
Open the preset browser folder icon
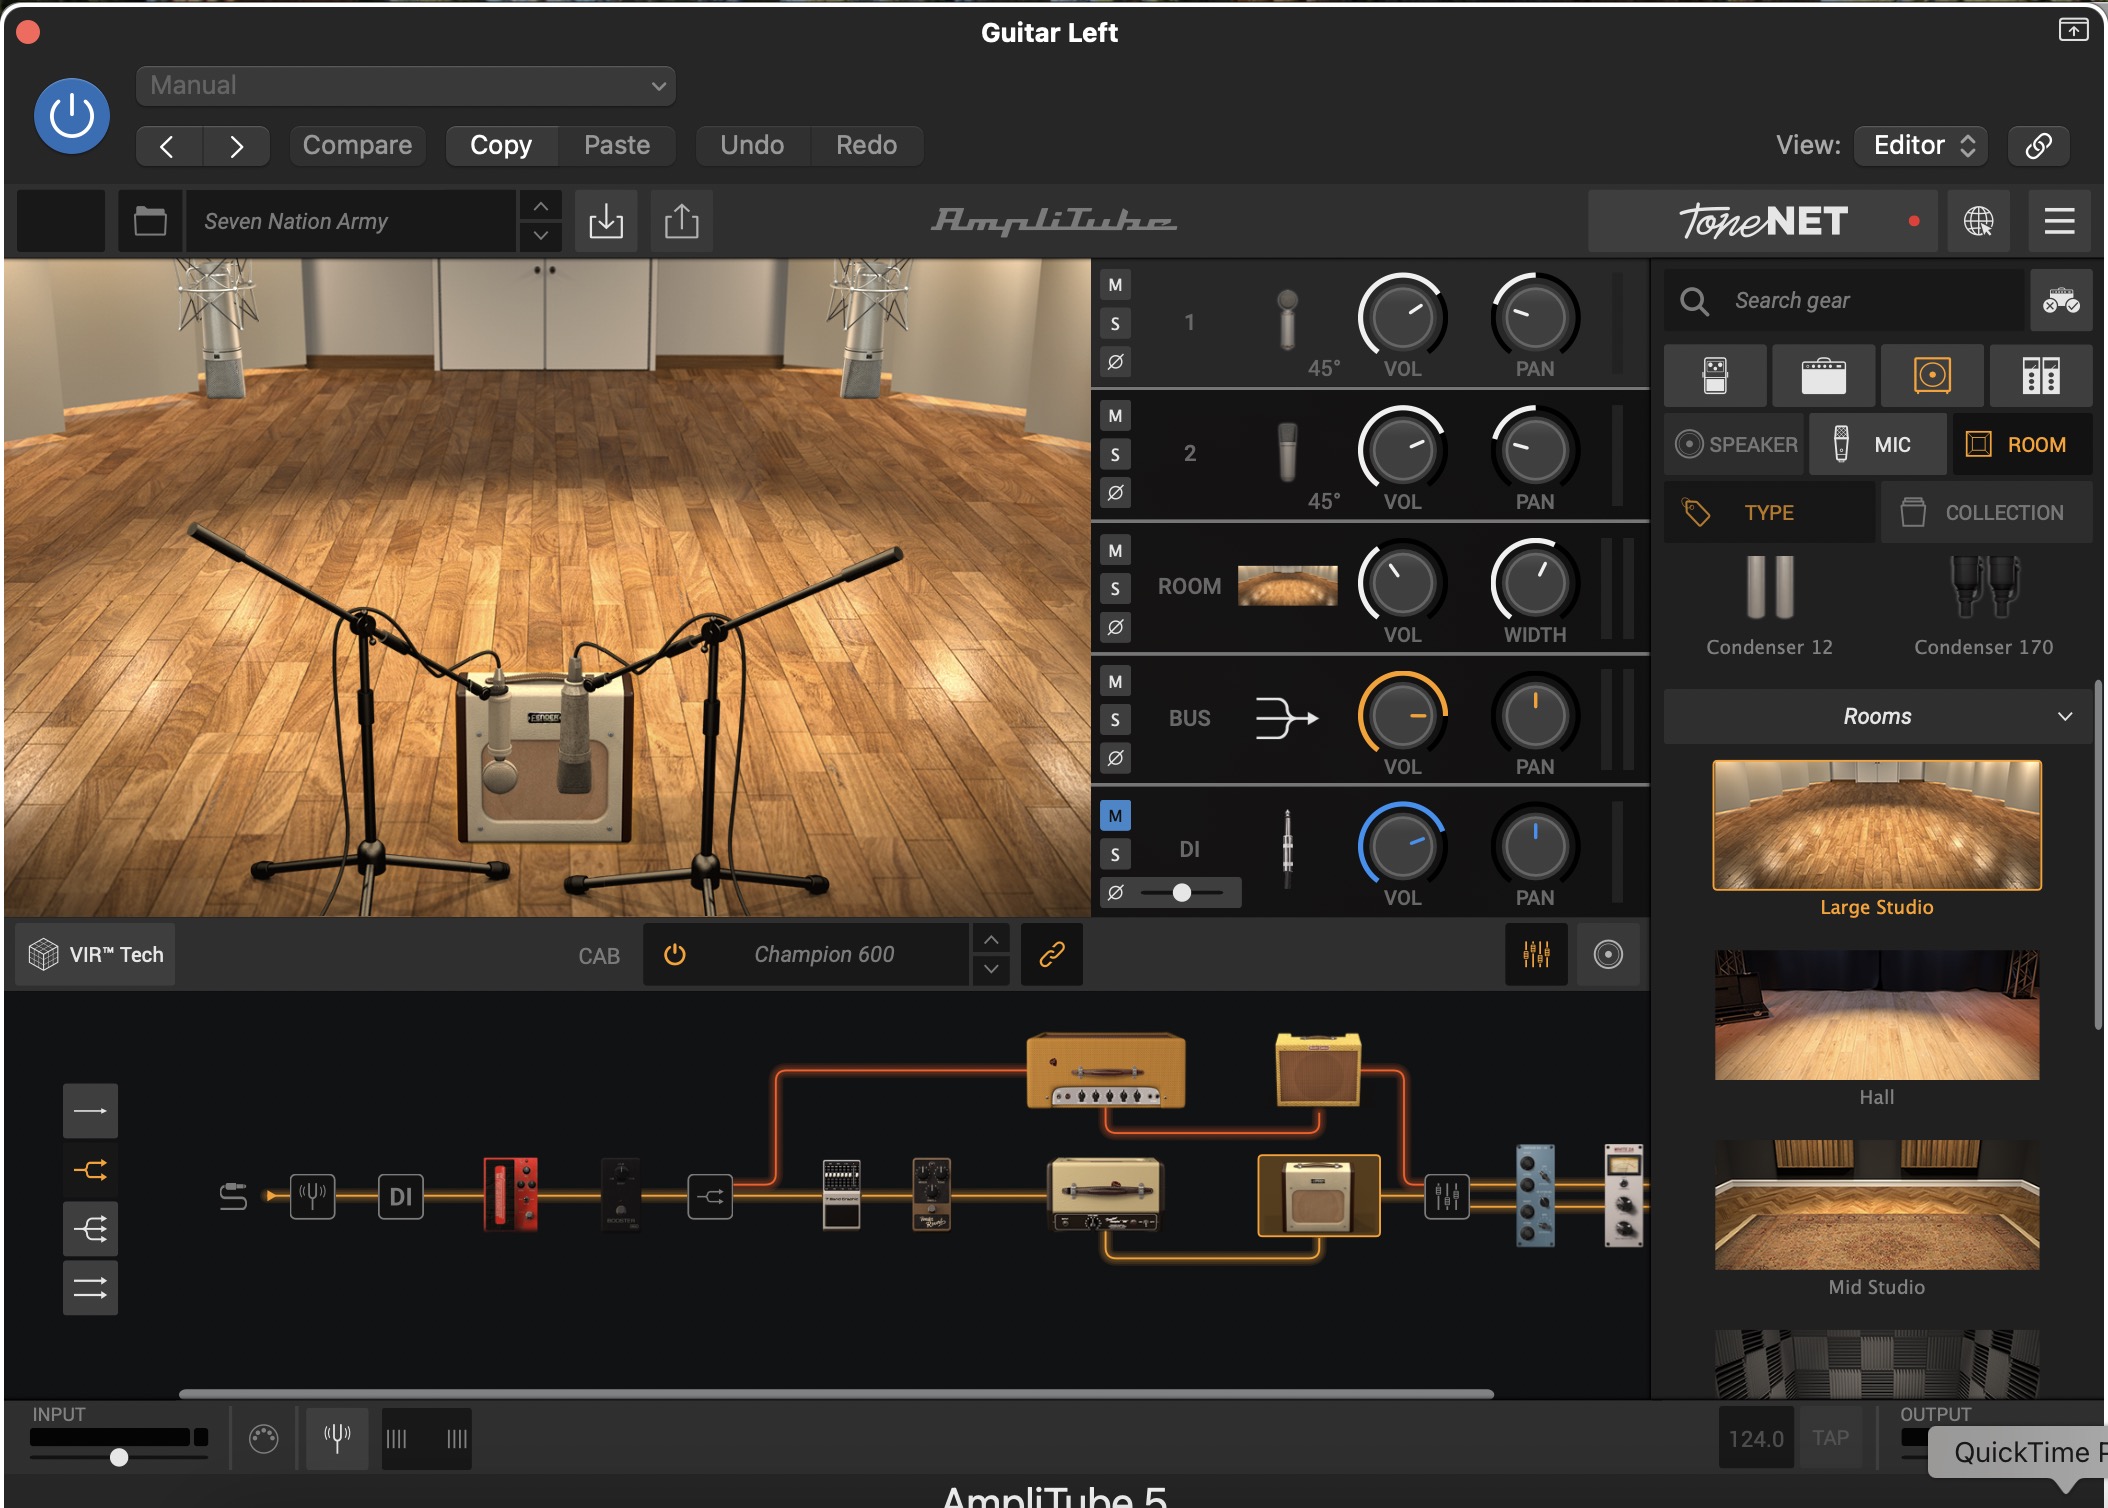click(x=150, y=221)
